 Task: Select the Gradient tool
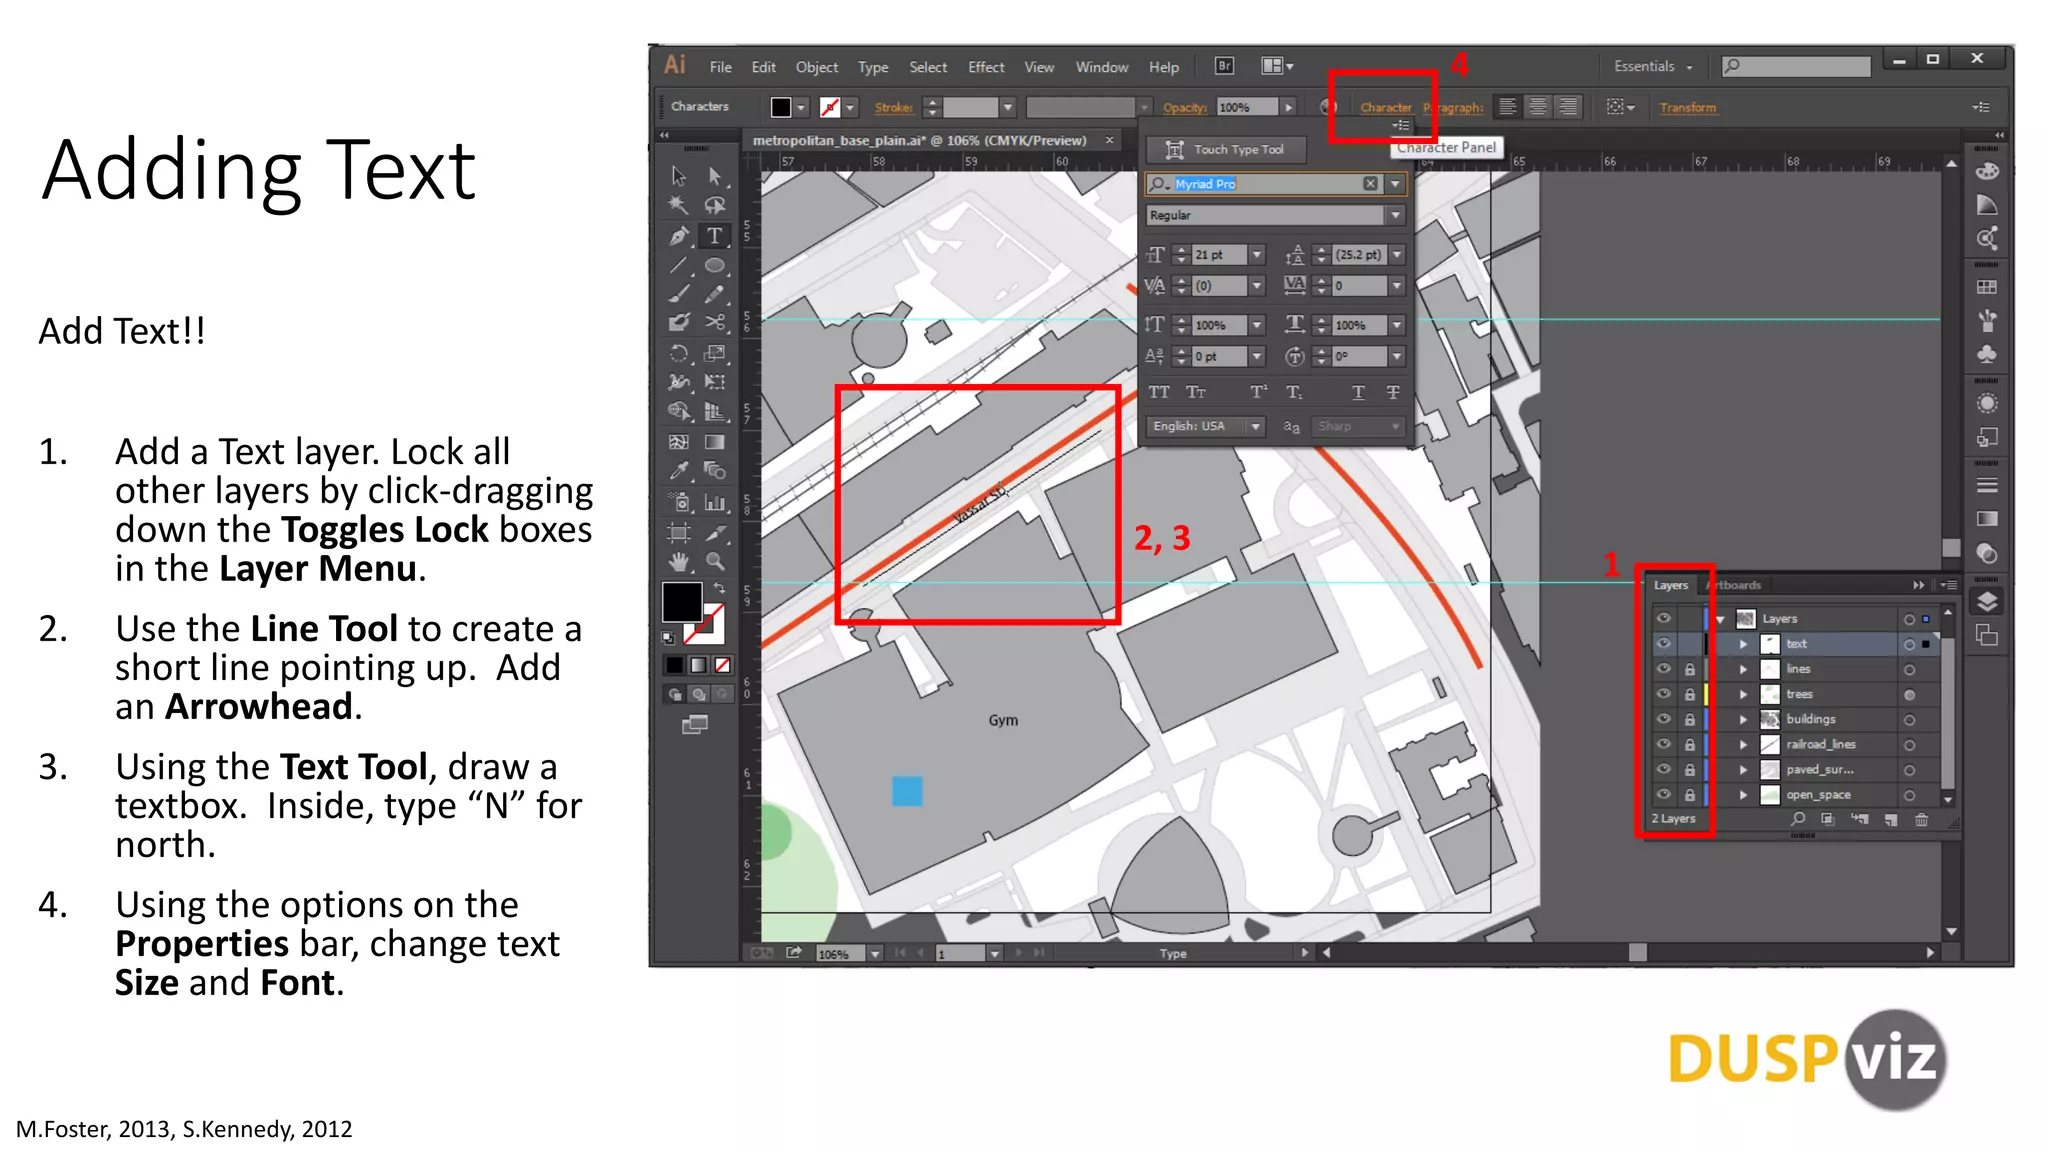[x=715, y=442]
